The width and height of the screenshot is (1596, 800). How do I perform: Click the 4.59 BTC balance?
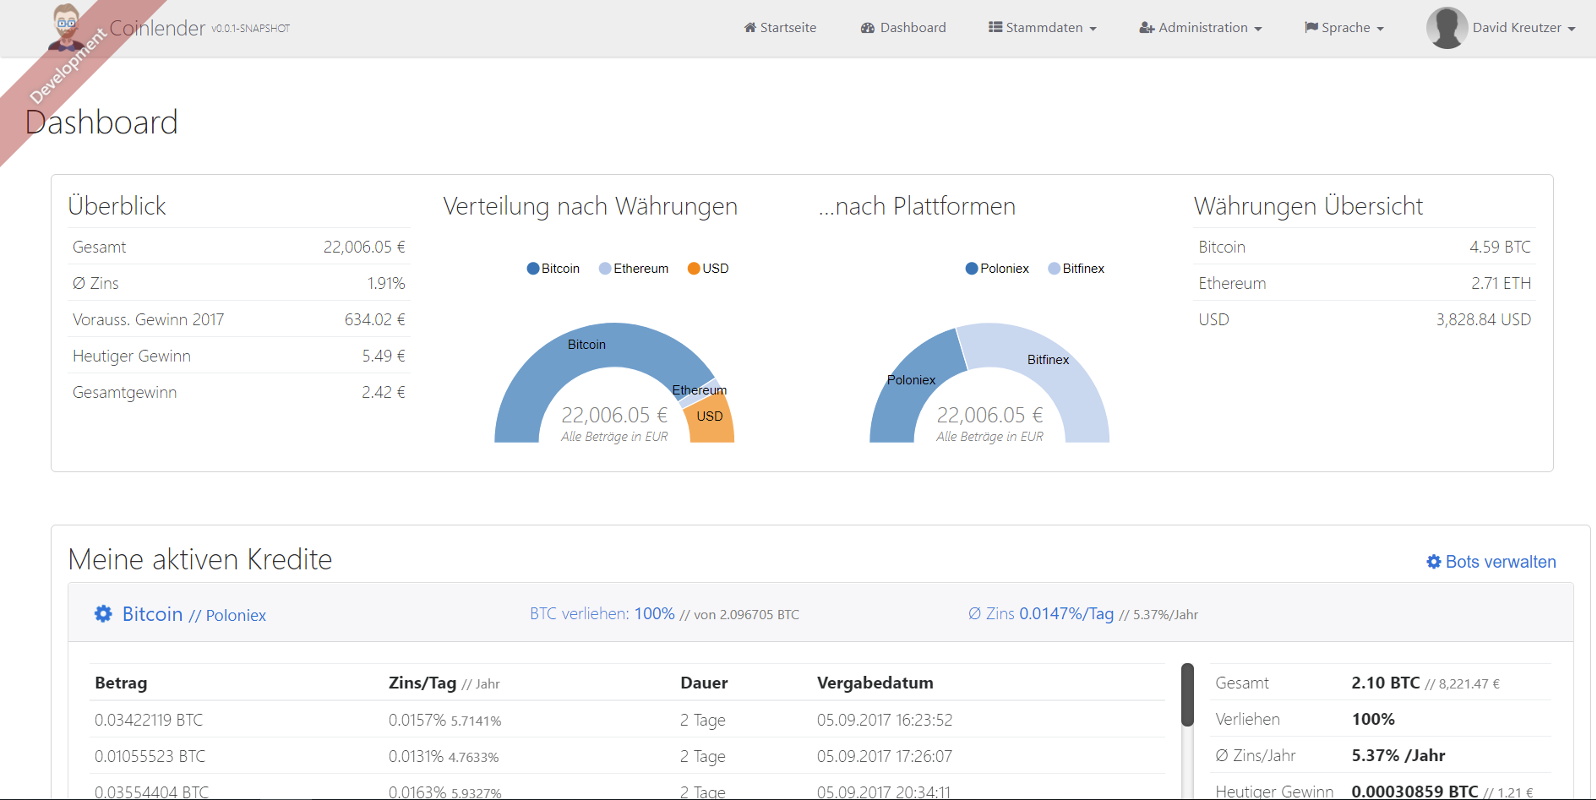(x=1500, y=247)
